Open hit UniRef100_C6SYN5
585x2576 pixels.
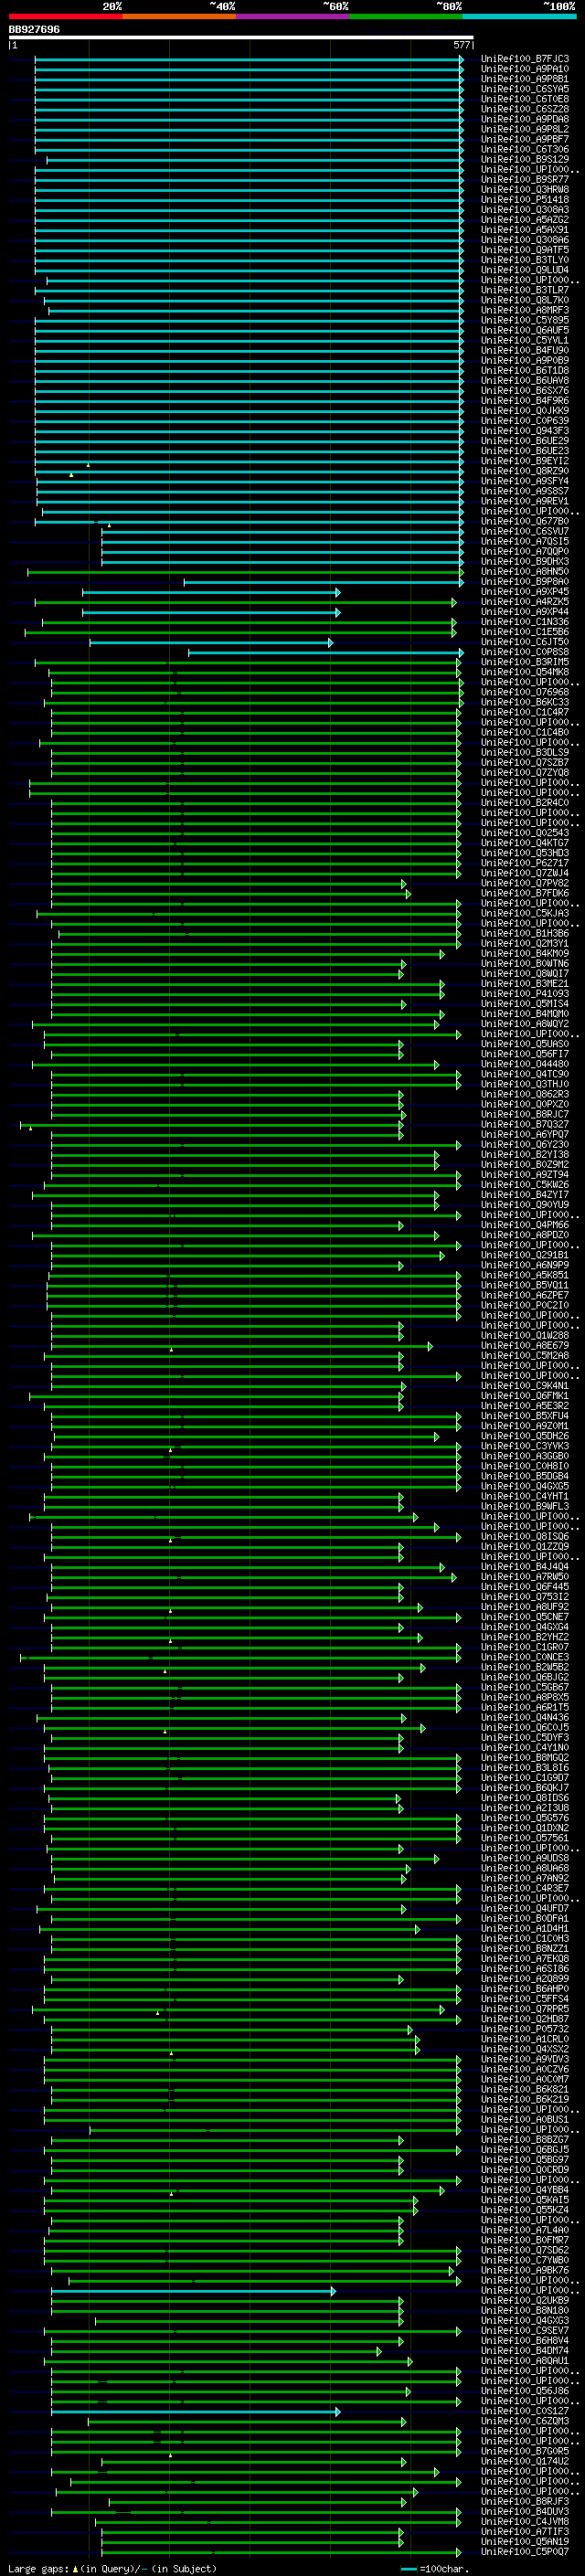(524, 89)
